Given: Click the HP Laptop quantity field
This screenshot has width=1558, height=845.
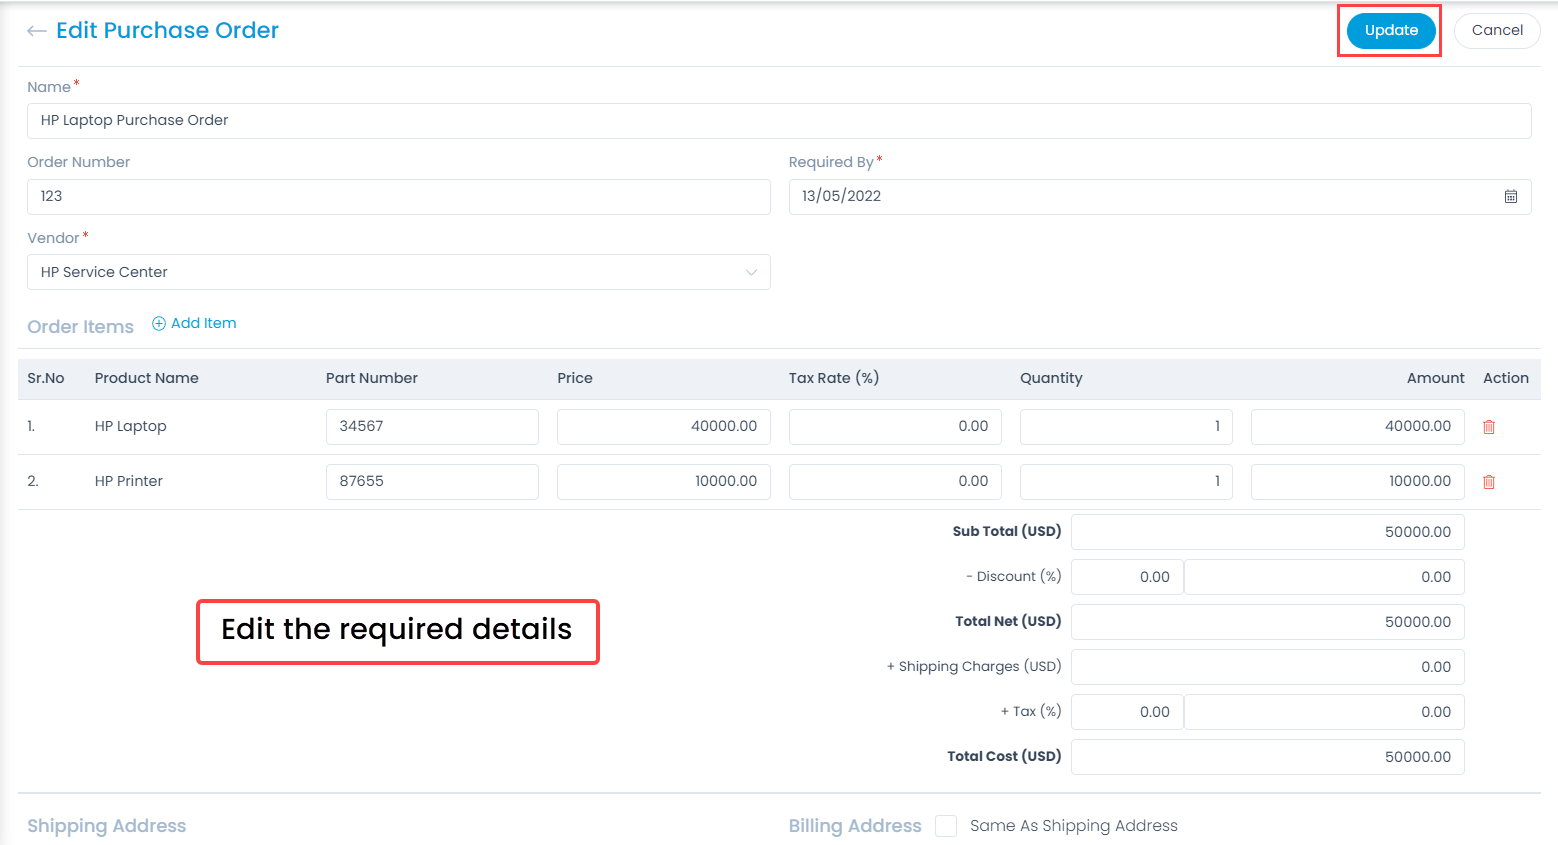Looking at the screenshot, I should (x=1125, y=427).
